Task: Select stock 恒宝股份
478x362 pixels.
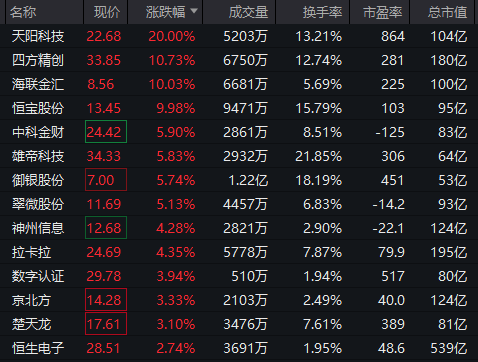Action: (x=38, y=108)
